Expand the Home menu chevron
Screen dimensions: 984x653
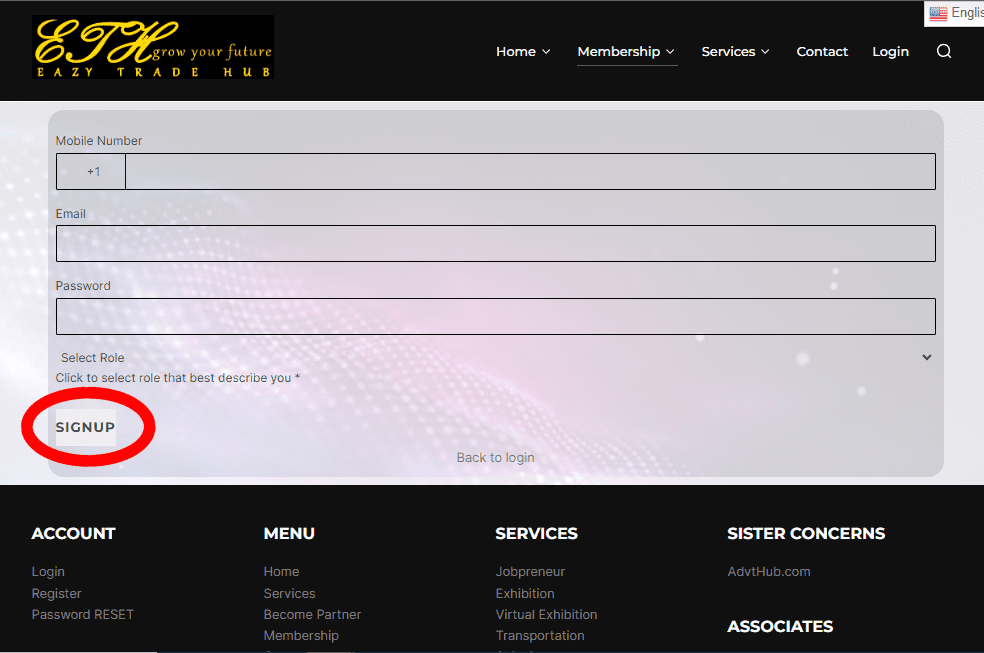[x=546, y=52]
